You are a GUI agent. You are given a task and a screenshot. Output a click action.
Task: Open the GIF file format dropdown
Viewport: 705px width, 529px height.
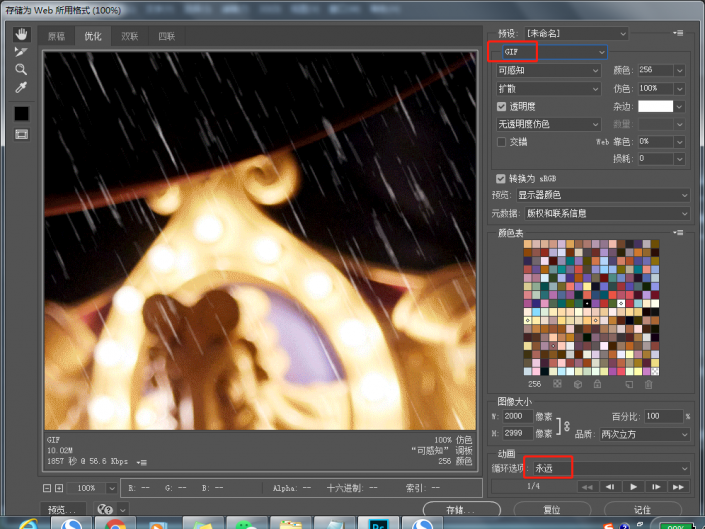pyautogui.click(x=551, y=52)
